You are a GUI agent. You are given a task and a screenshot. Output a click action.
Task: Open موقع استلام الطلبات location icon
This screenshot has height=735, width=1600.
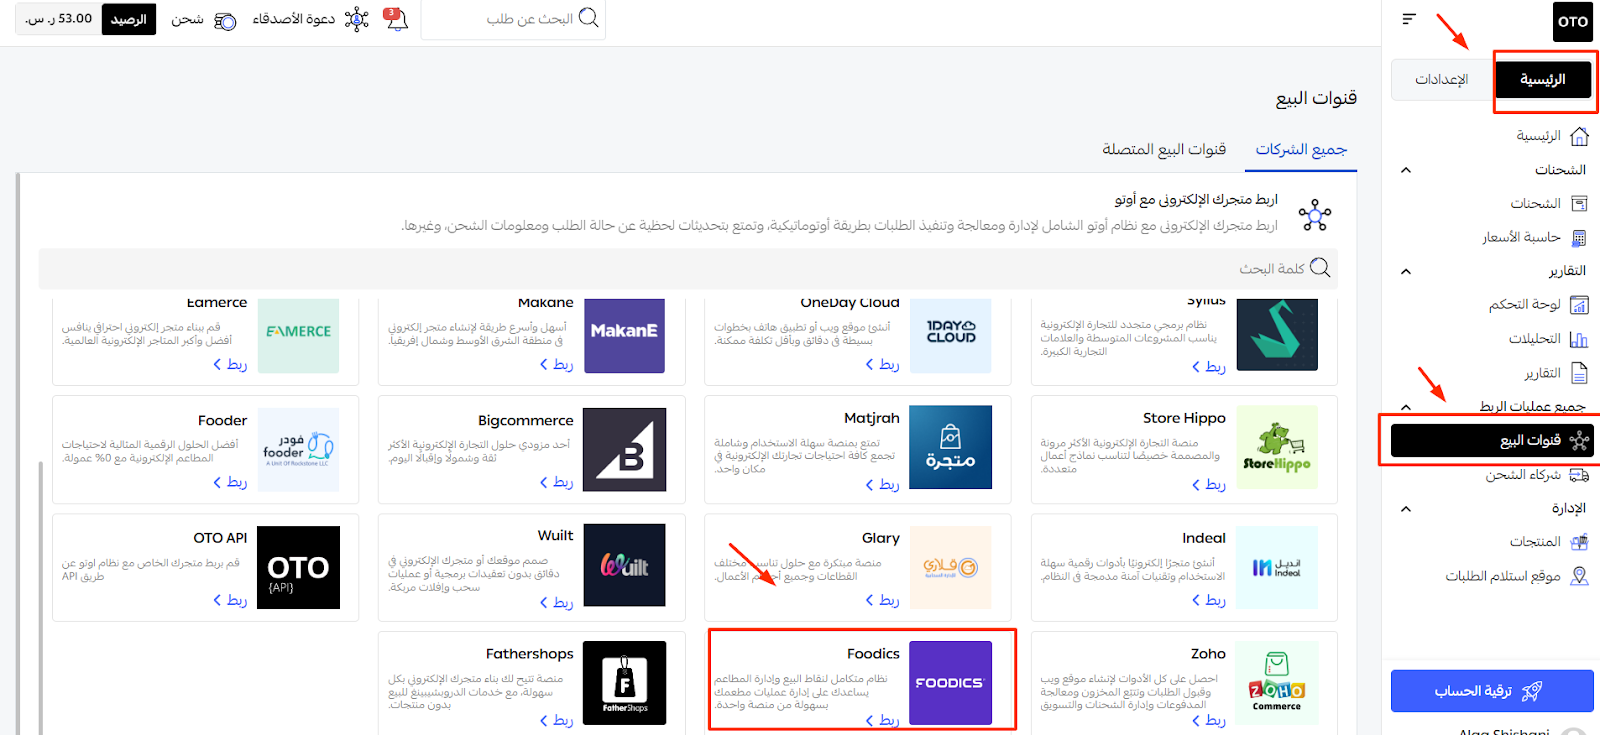[1580, 576]
